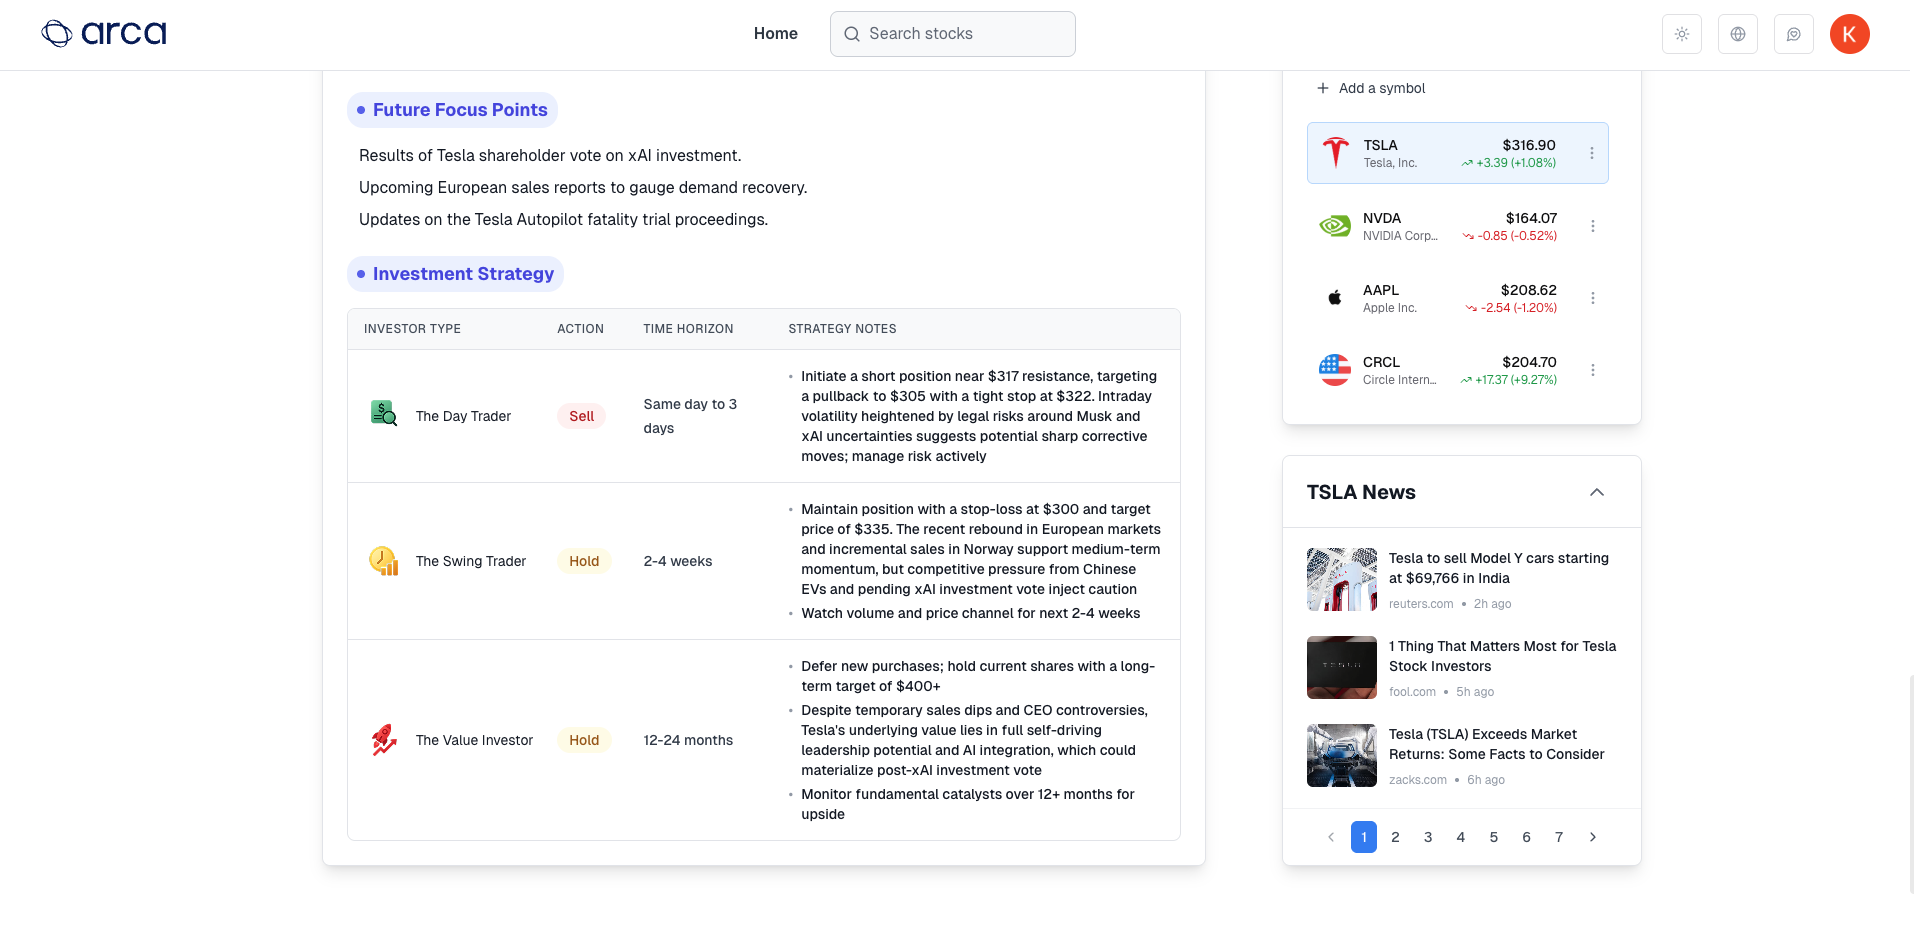1914x926 pixels.
Task: Go to next news page arrow
Action: click(1593, 837)
